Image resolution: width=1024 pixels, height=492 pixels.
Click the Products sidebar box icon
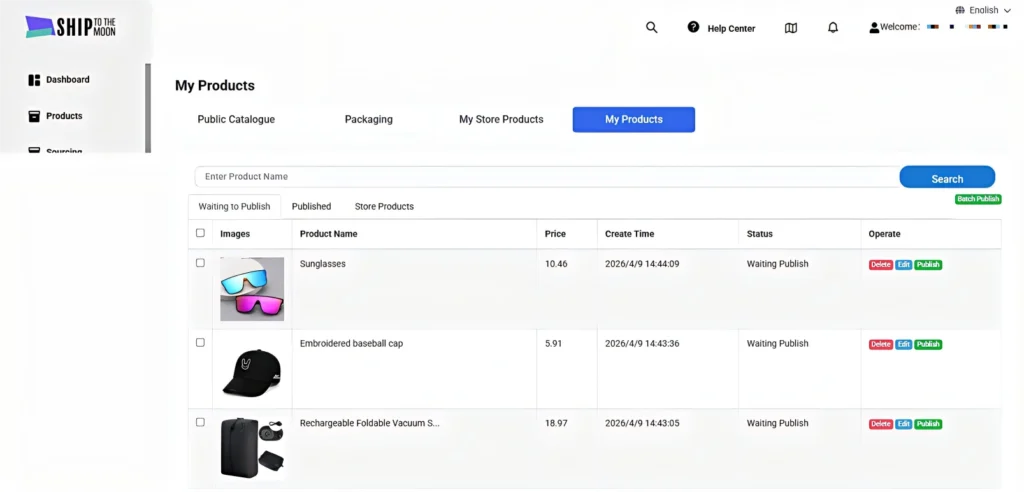[x=35, y=116]
